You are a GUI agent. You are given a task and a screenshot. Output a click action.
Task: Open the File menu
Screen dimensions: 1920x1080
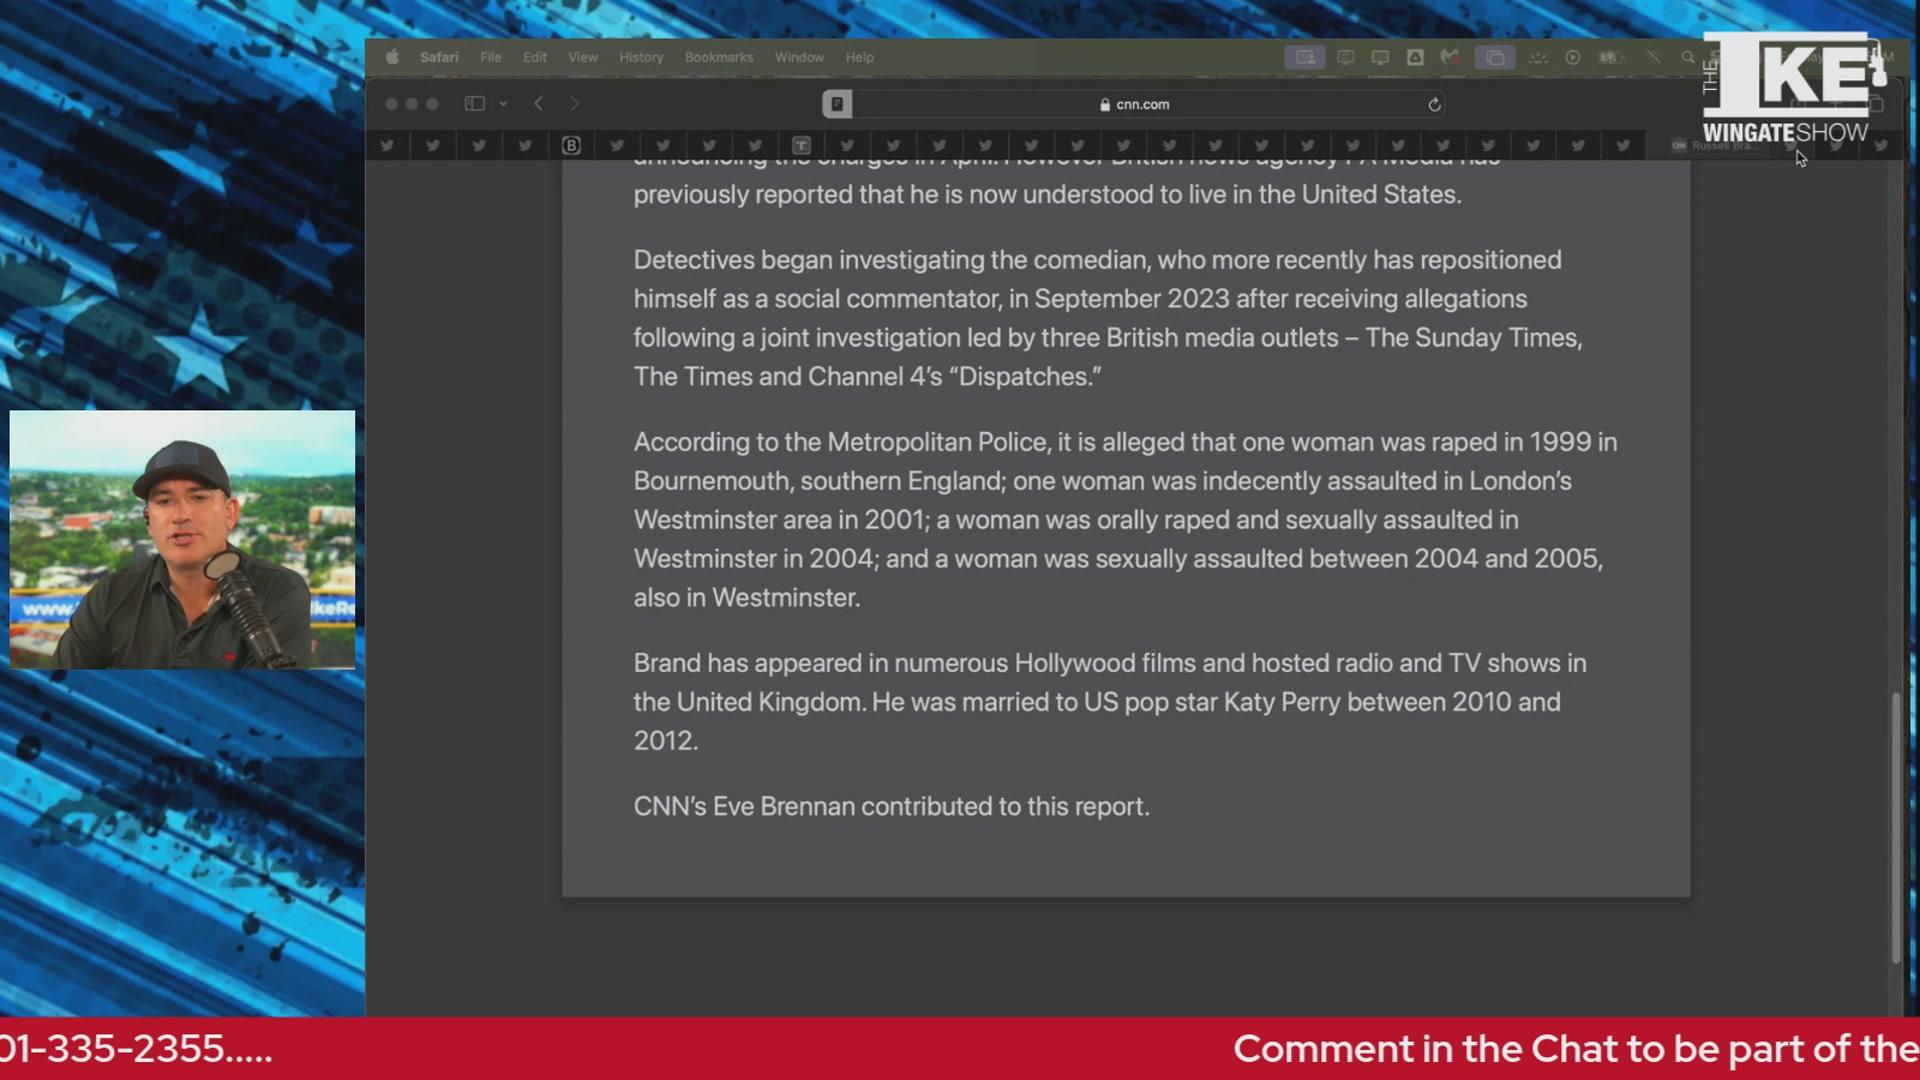tap(490, 57)
